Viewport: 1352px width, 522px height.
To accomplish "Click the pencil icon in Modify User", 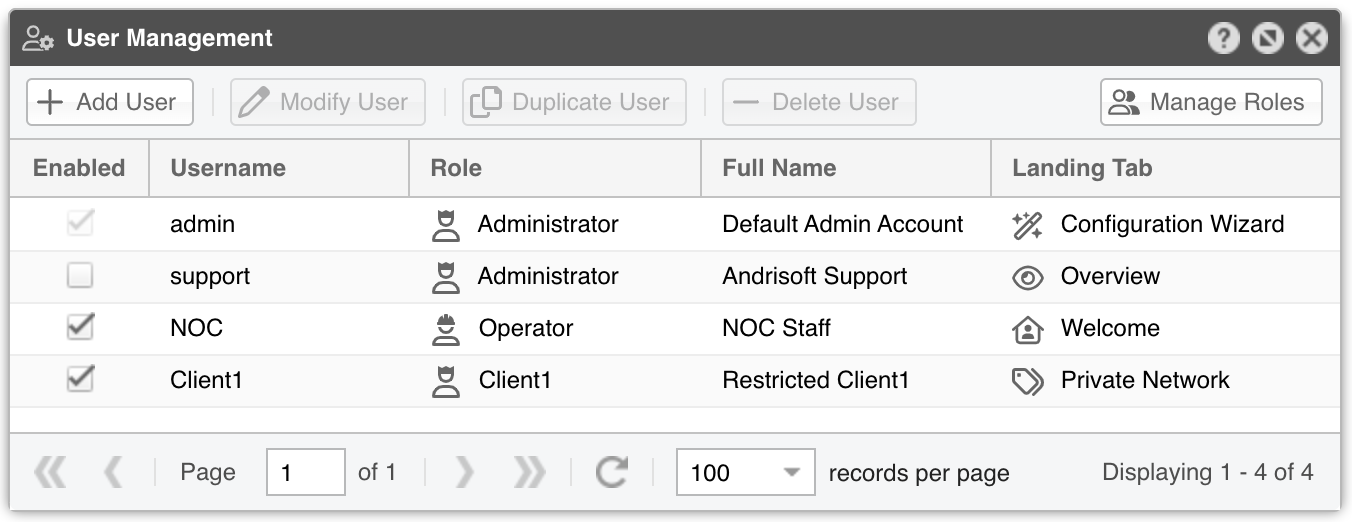I will [x=254, y=102].
